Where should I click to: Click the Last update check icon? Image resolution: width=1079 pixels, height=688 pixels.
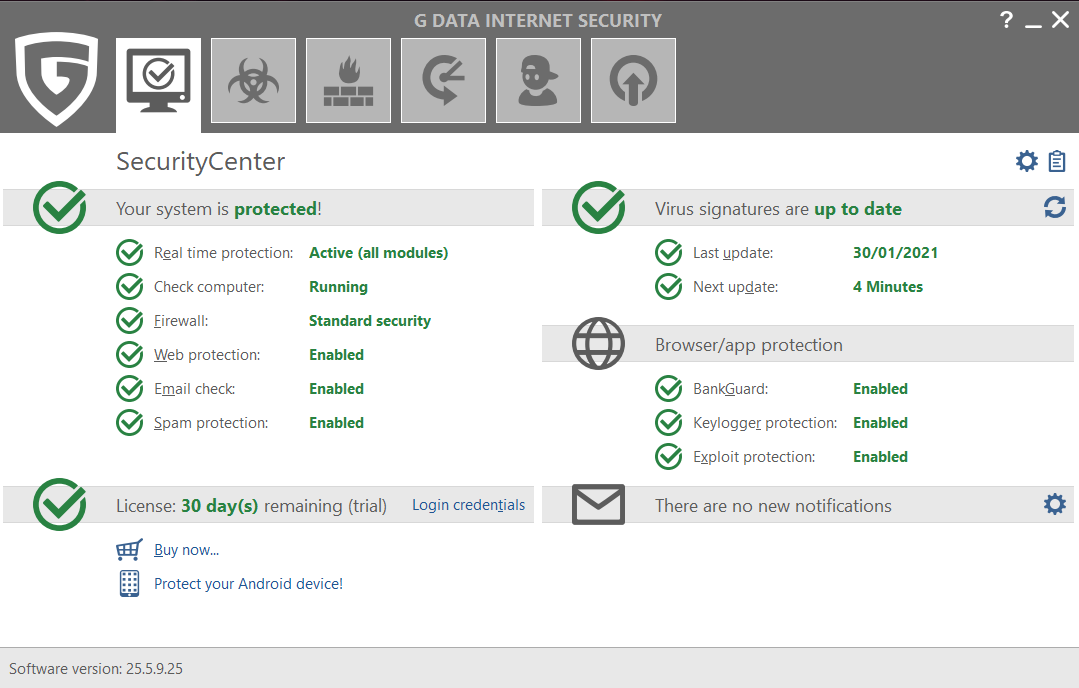click(668, 252)
